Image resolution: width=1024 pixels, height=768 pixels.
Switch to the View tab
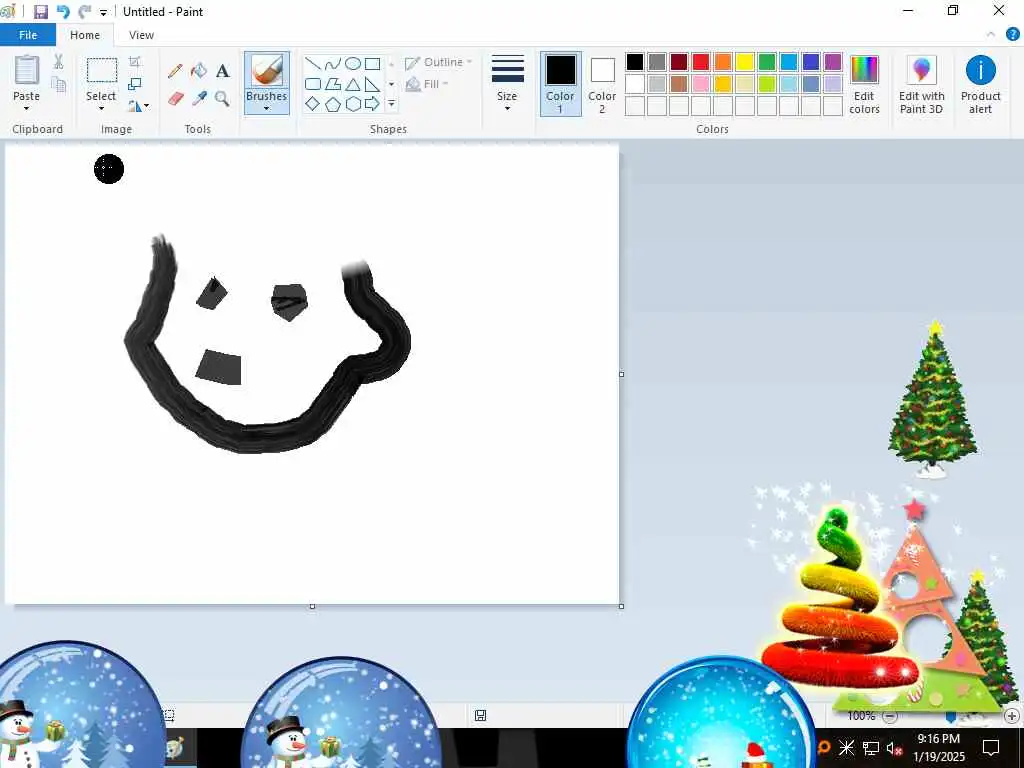pos(141,35)
